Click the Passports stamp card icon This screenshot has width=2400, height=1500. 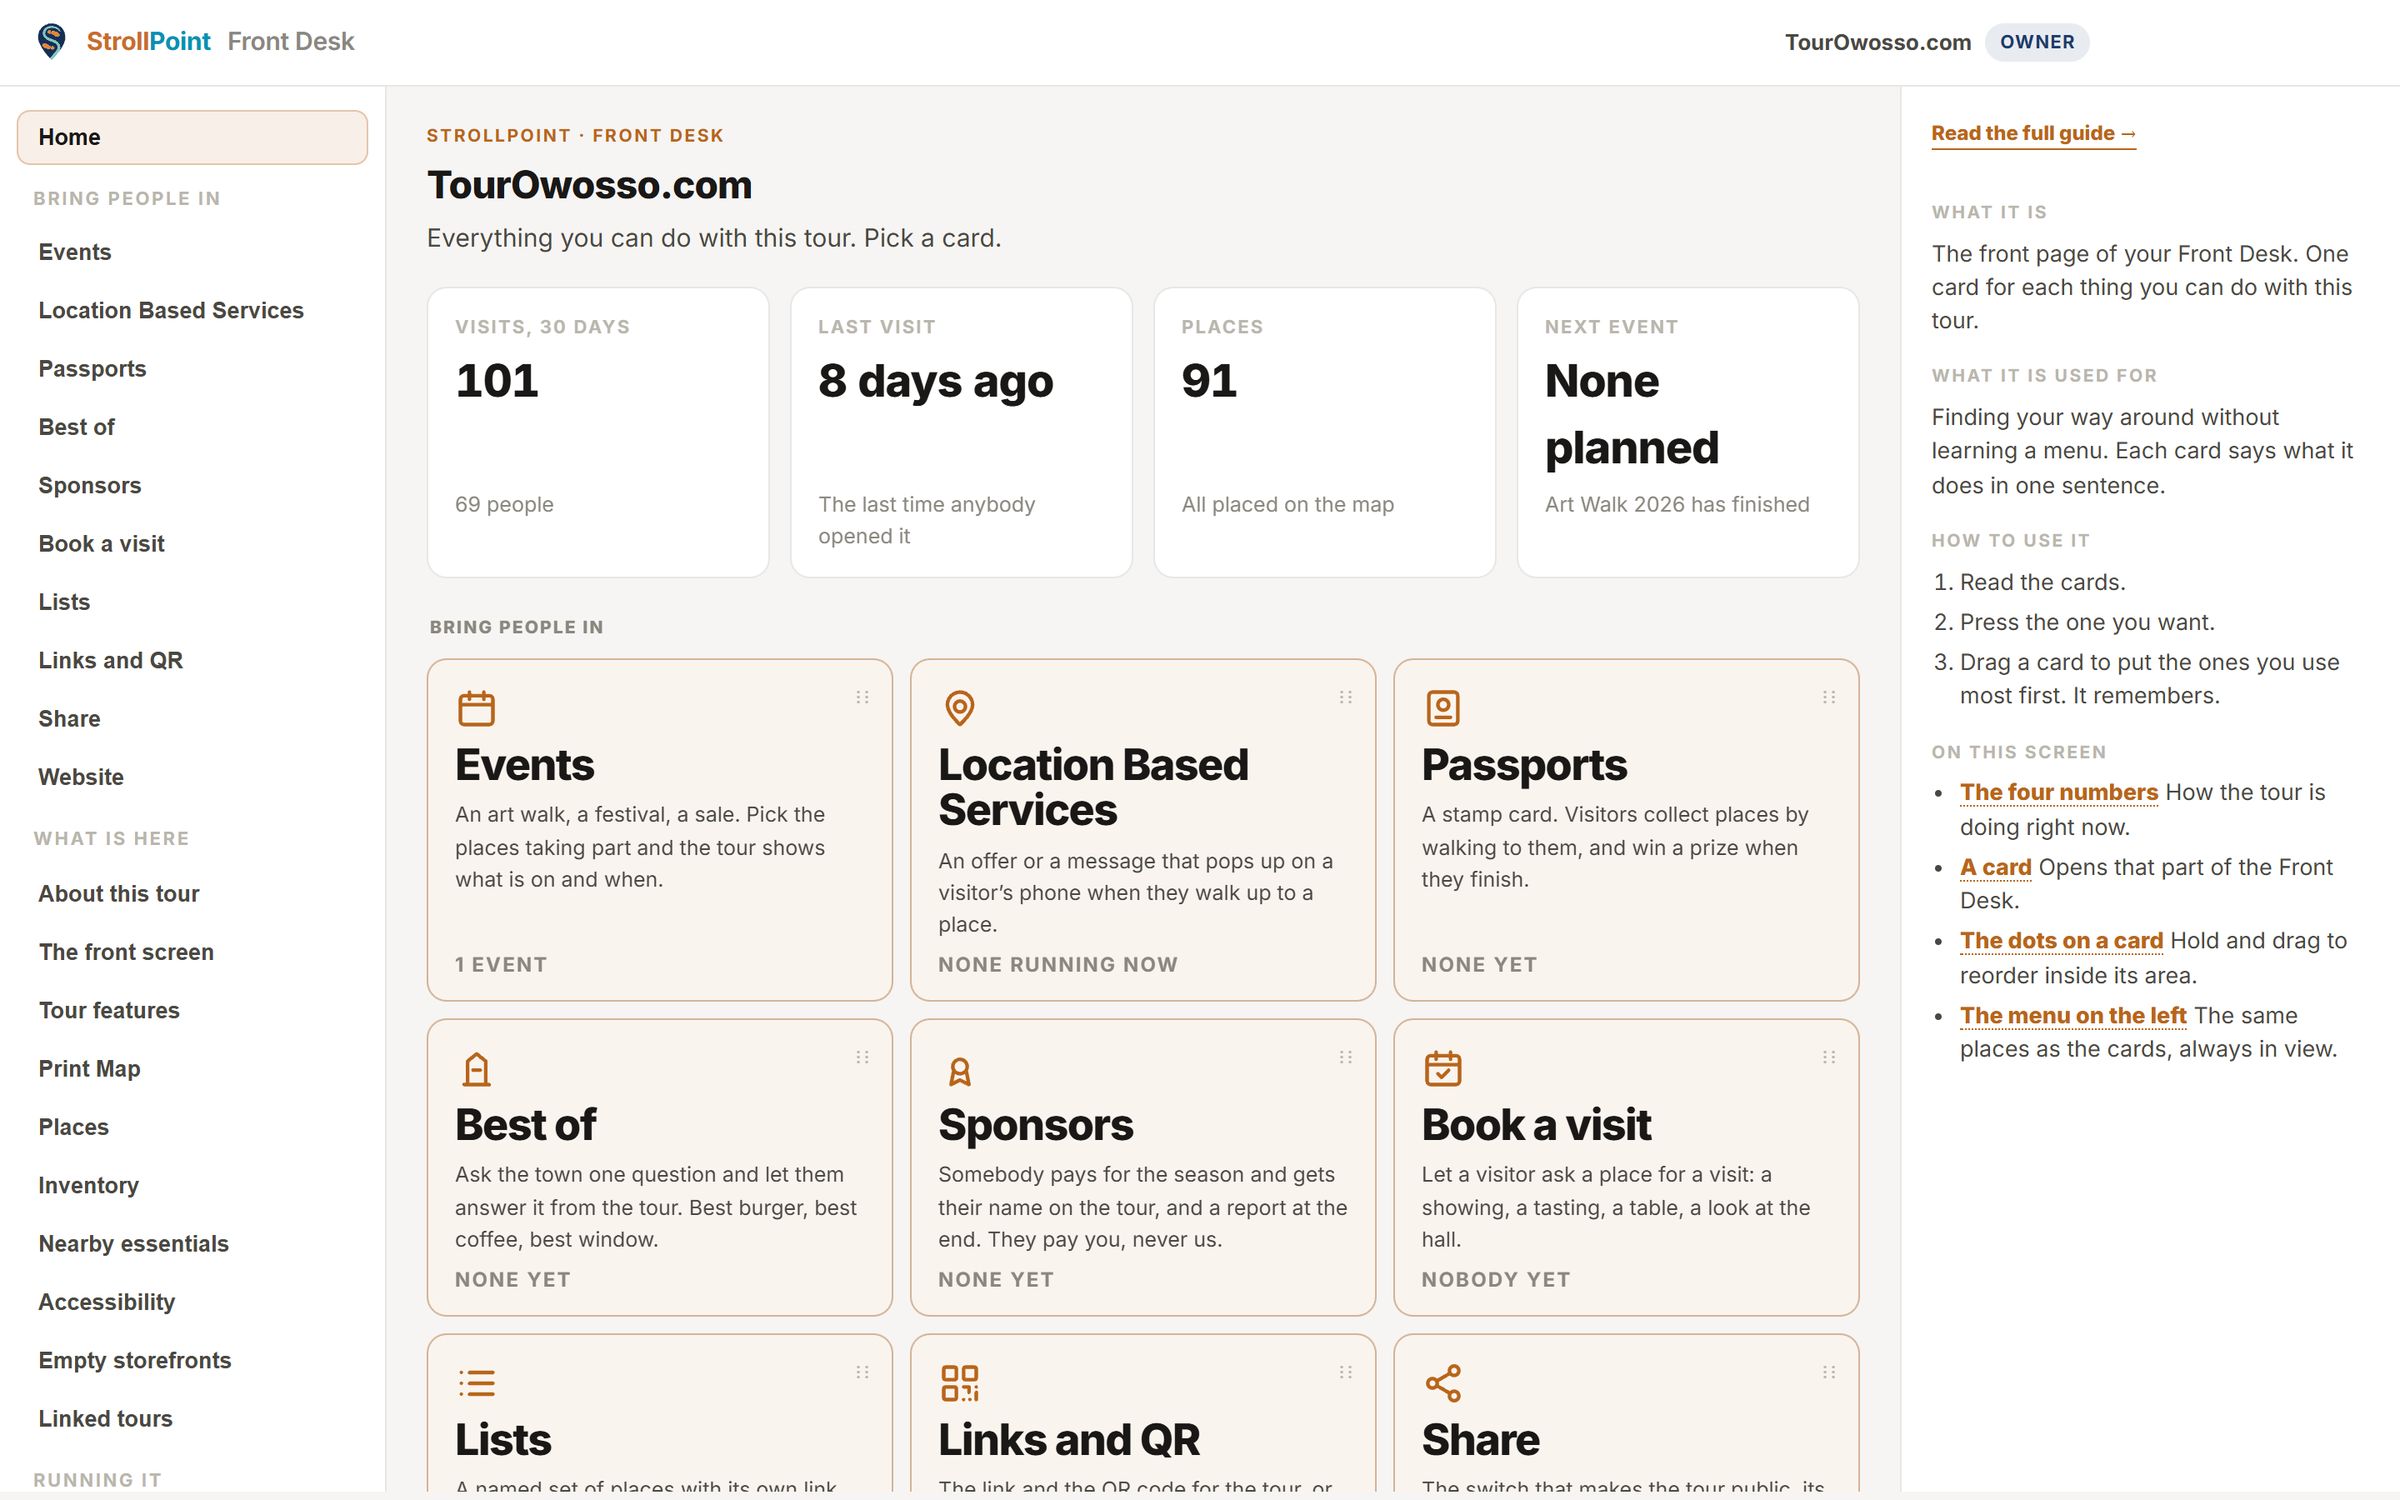click(1442, 708)
